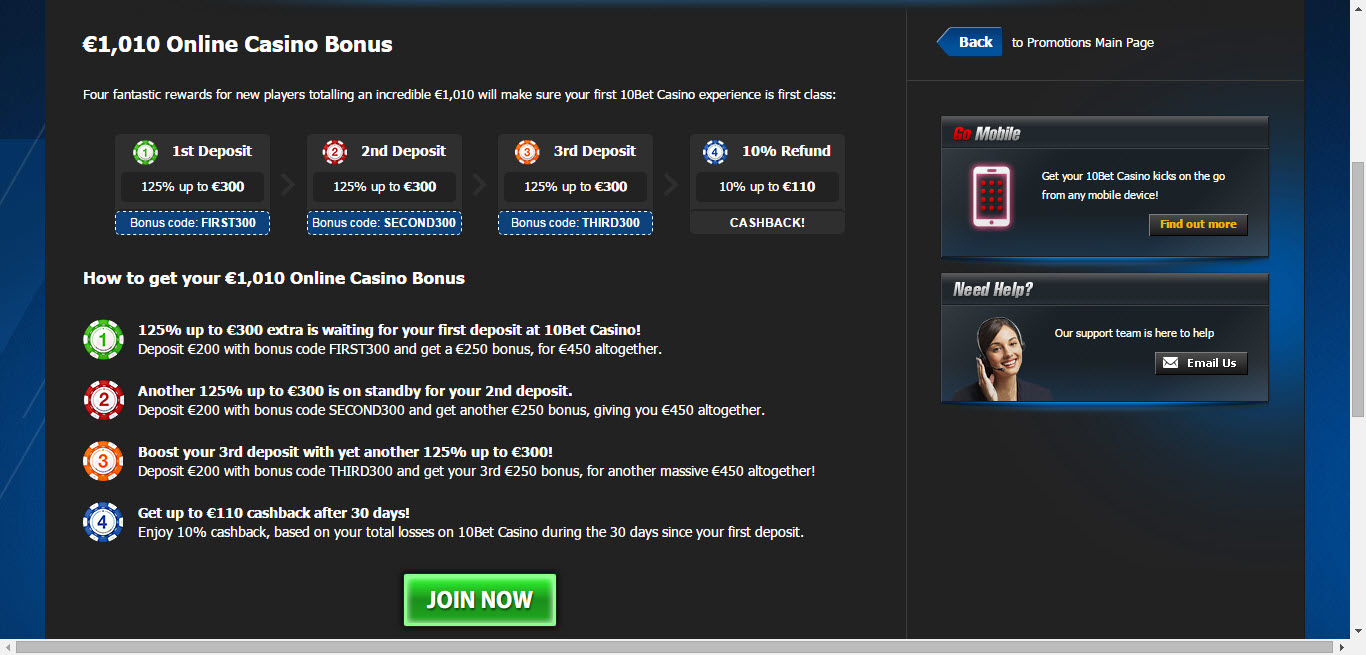This screenshot has height=655, width=1366.
Task: Click 'Another 125% up to €300' bold line
Action: tap(355, 391)
